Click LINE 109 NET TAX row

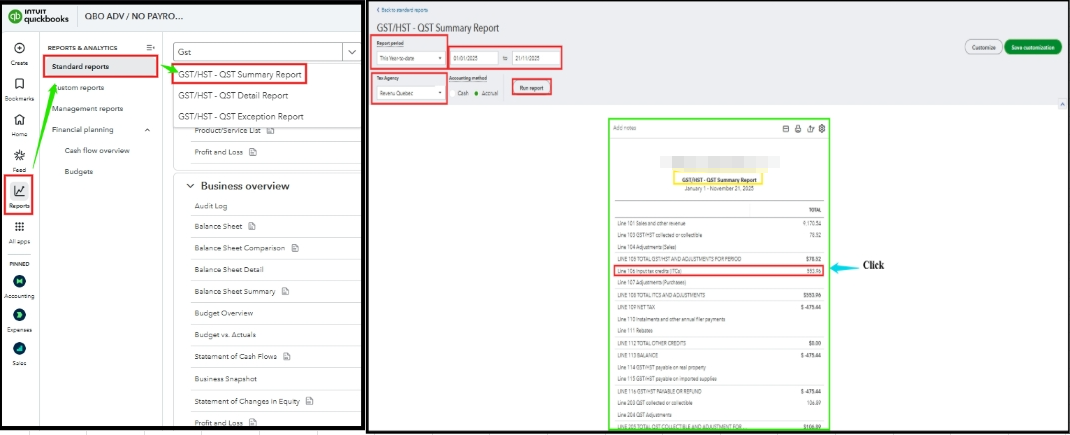pos(719,307)
